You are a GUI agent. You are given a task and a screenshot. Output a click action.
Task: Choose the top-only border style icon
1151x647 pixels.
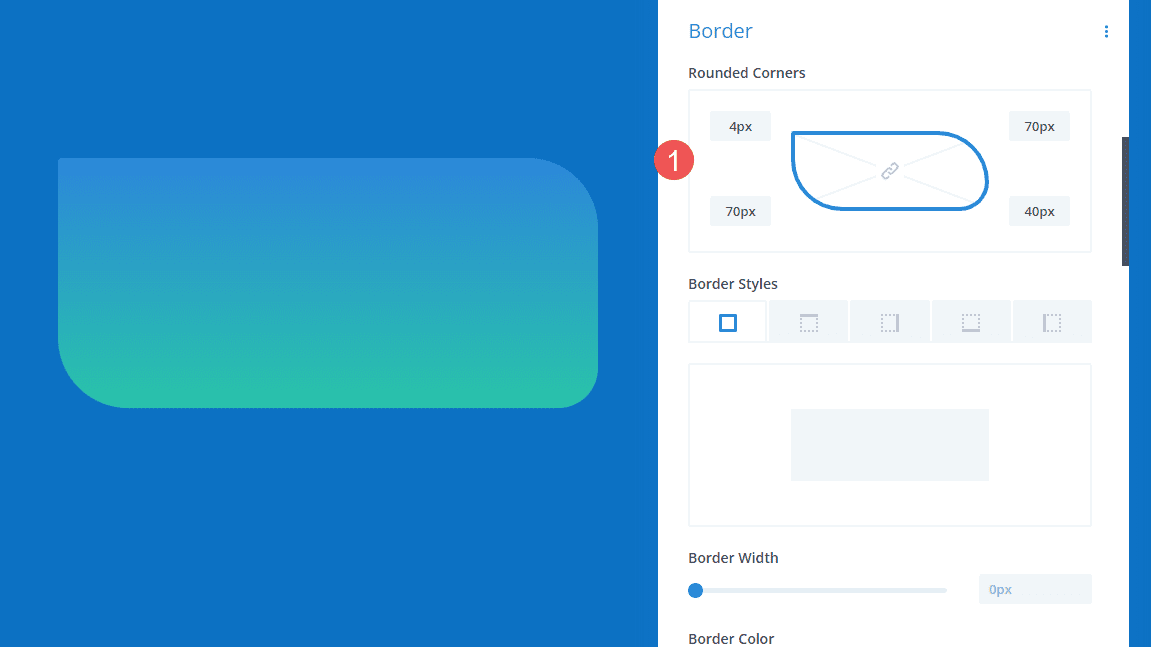click(x=808, y=321)
